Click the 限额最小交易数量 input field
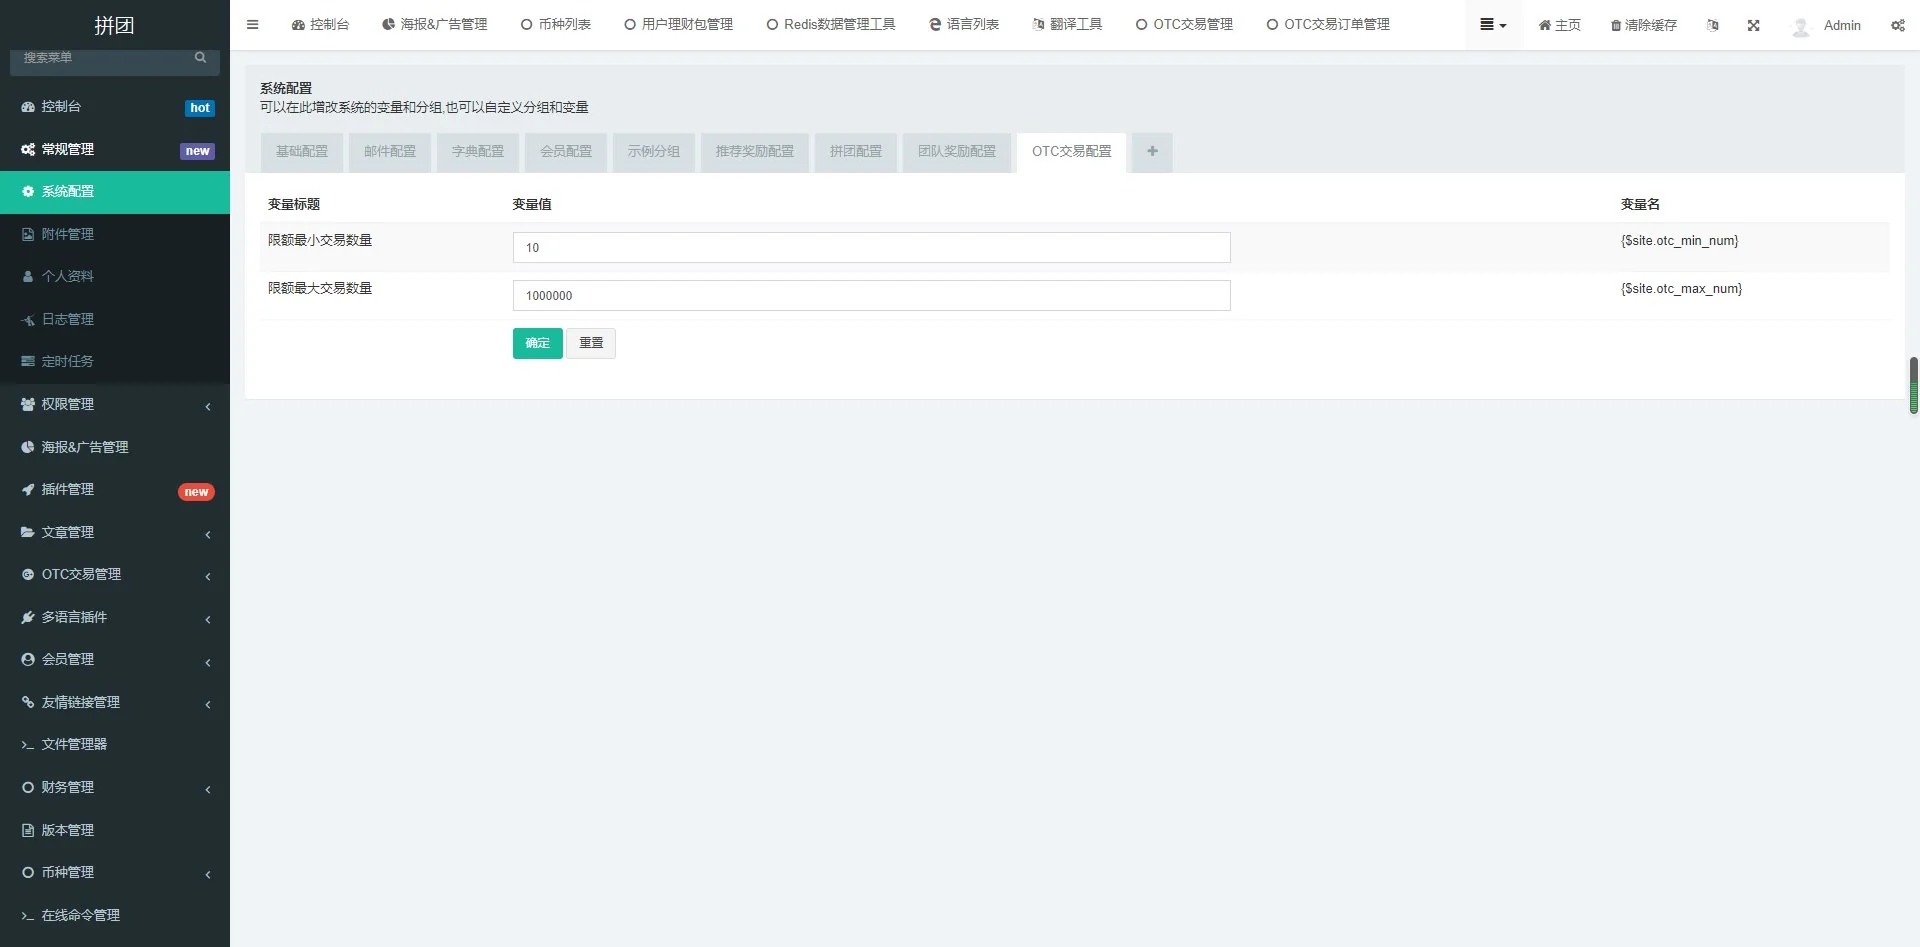Image resolution: width=1920 pixels, height=947 pixels. click(870, 248)
